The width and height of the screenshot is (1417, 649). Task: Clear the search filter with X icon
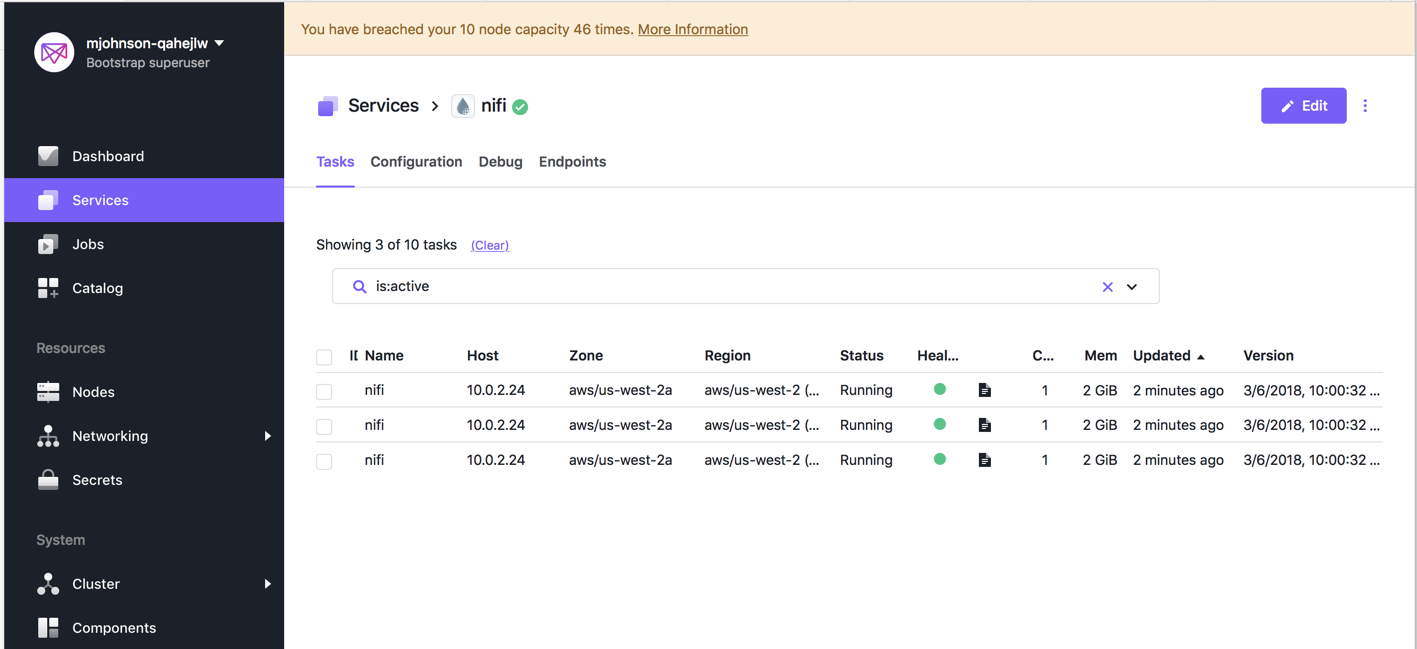(1107, 287)
